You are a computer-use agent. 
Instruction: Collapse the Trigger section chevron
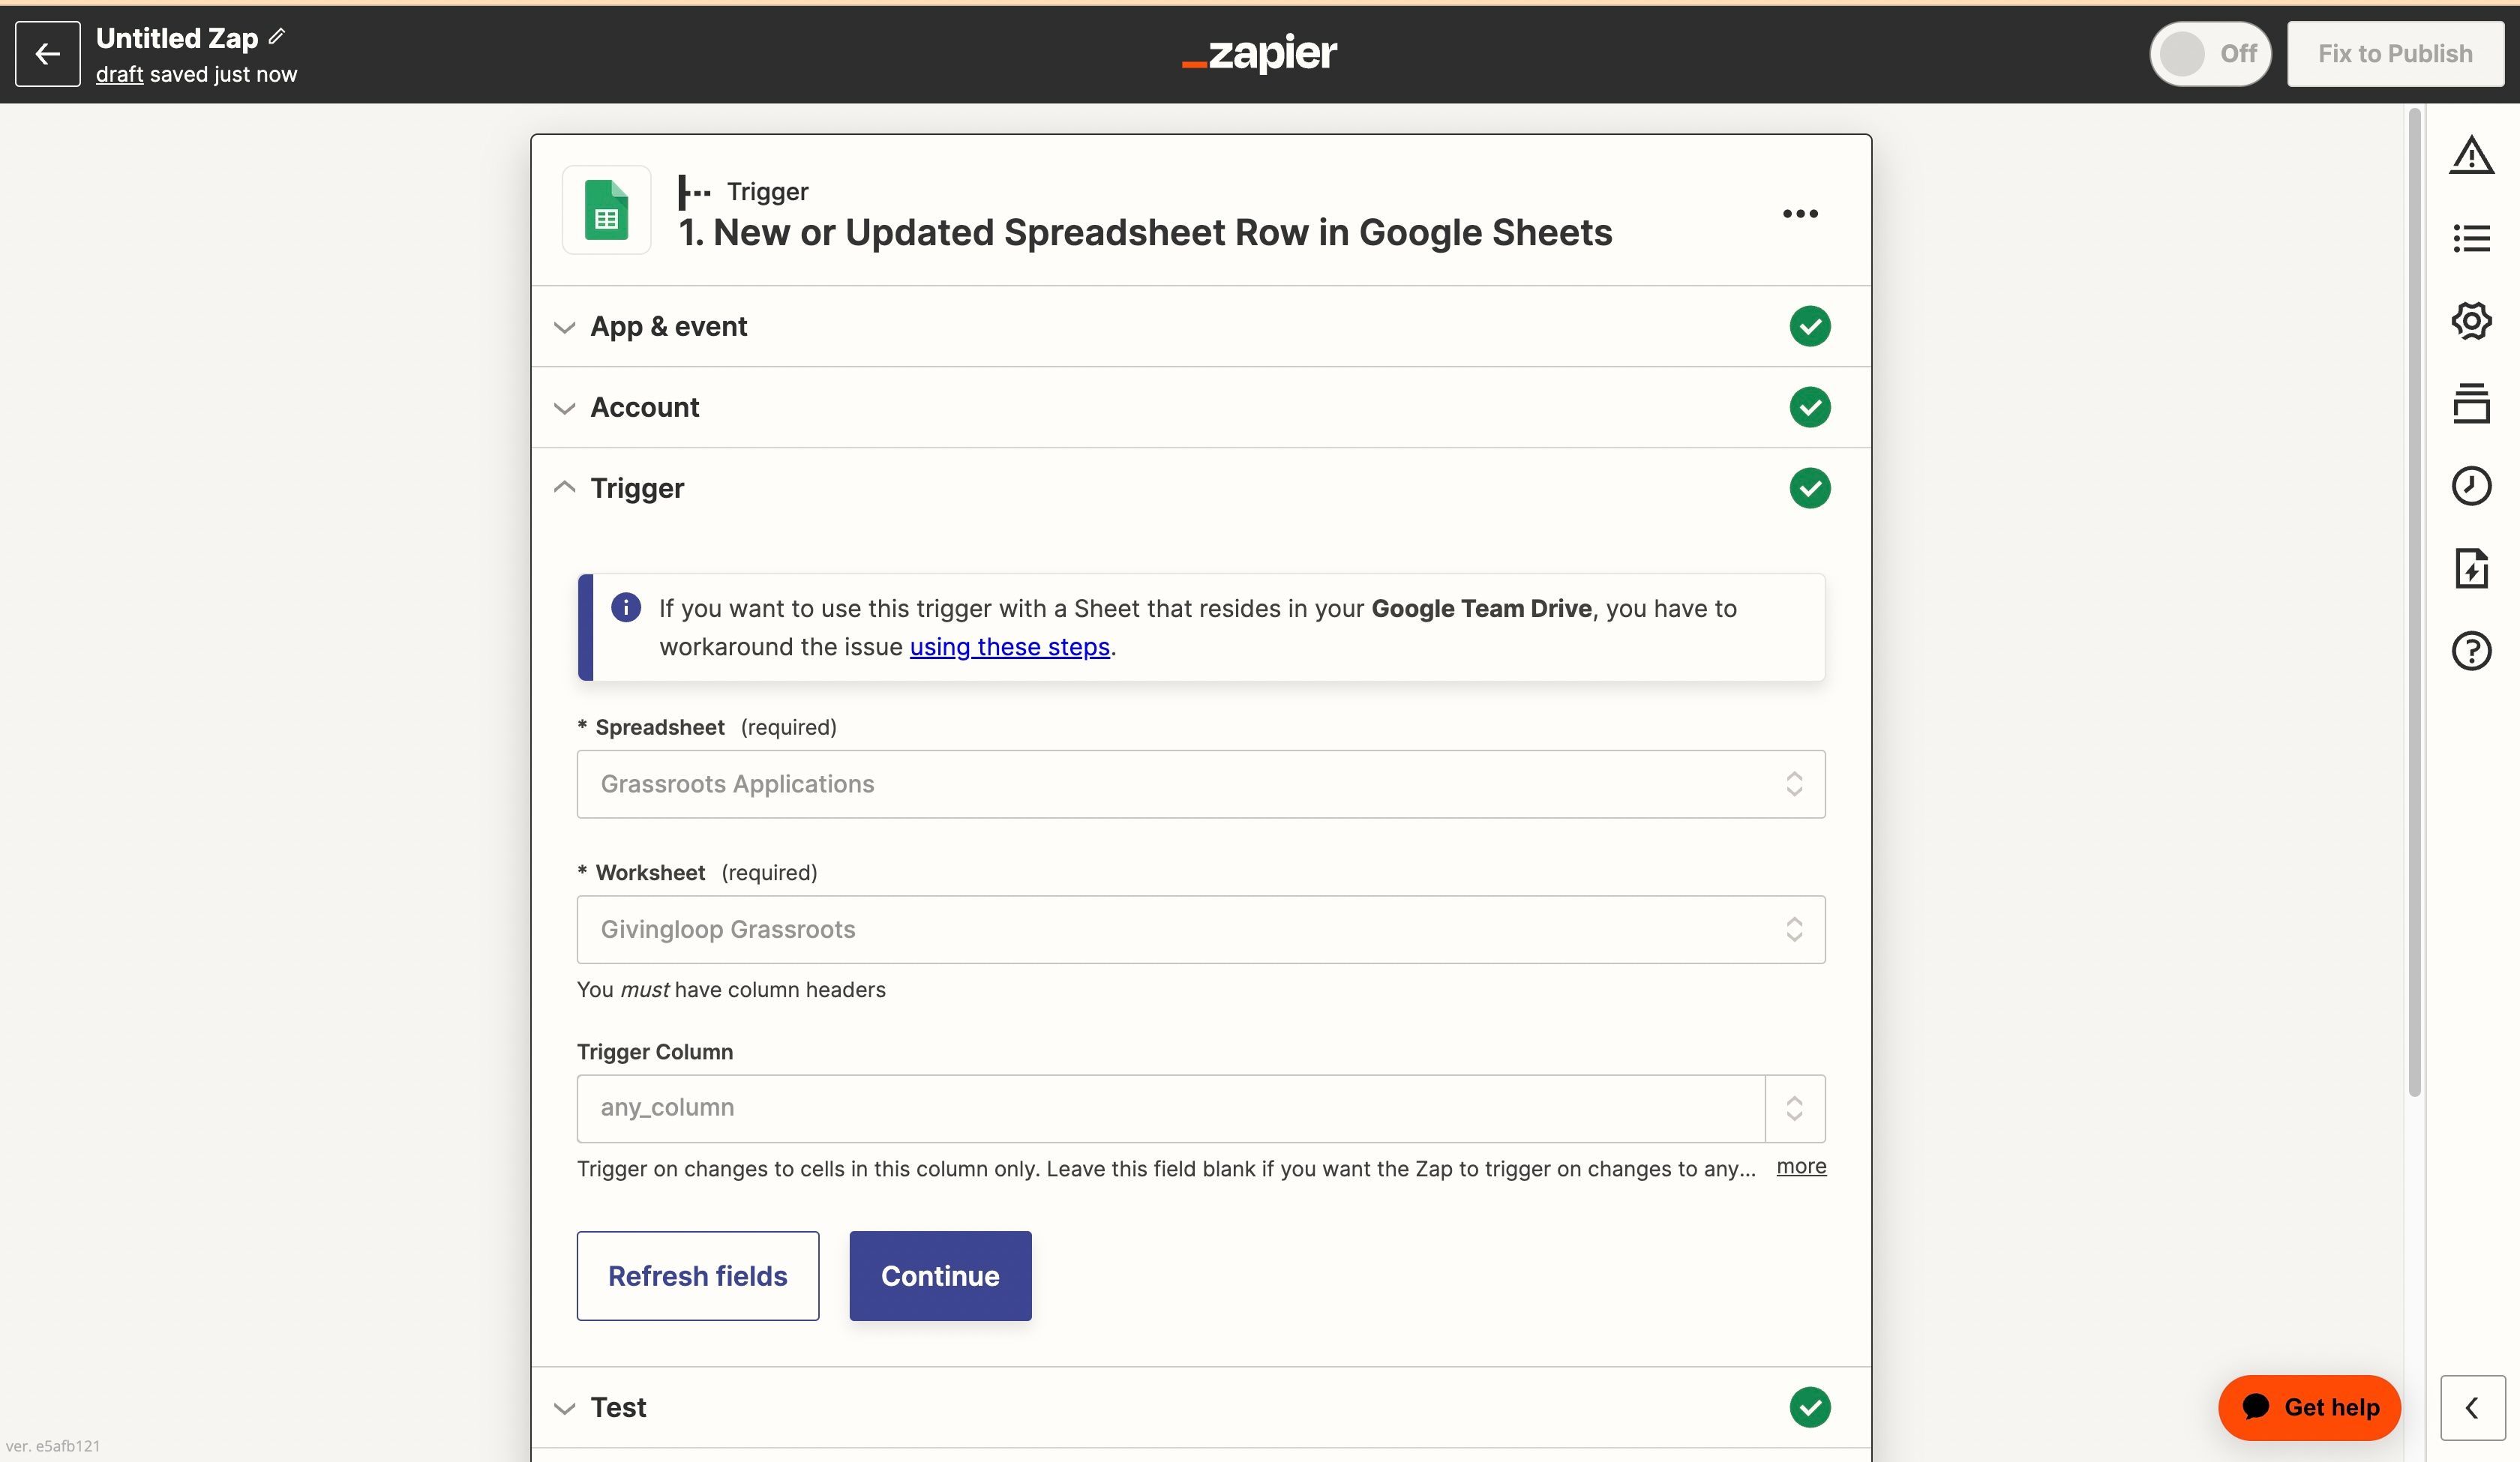(x=564, y=488)
